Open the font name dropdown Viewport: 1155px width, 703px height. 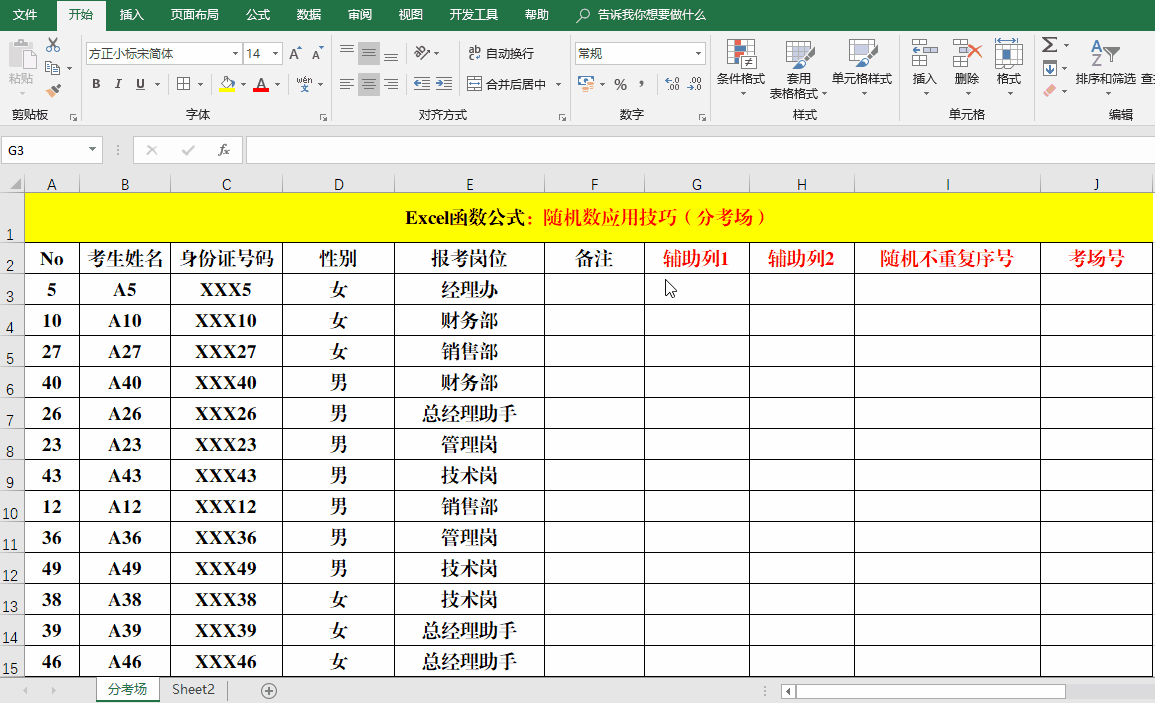tap(236, 54)
